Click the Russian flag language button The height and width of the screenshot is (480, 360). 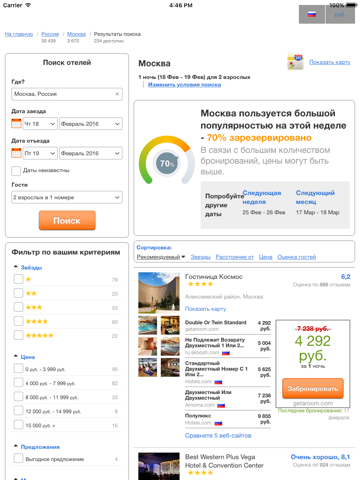[x=312, y=14]
